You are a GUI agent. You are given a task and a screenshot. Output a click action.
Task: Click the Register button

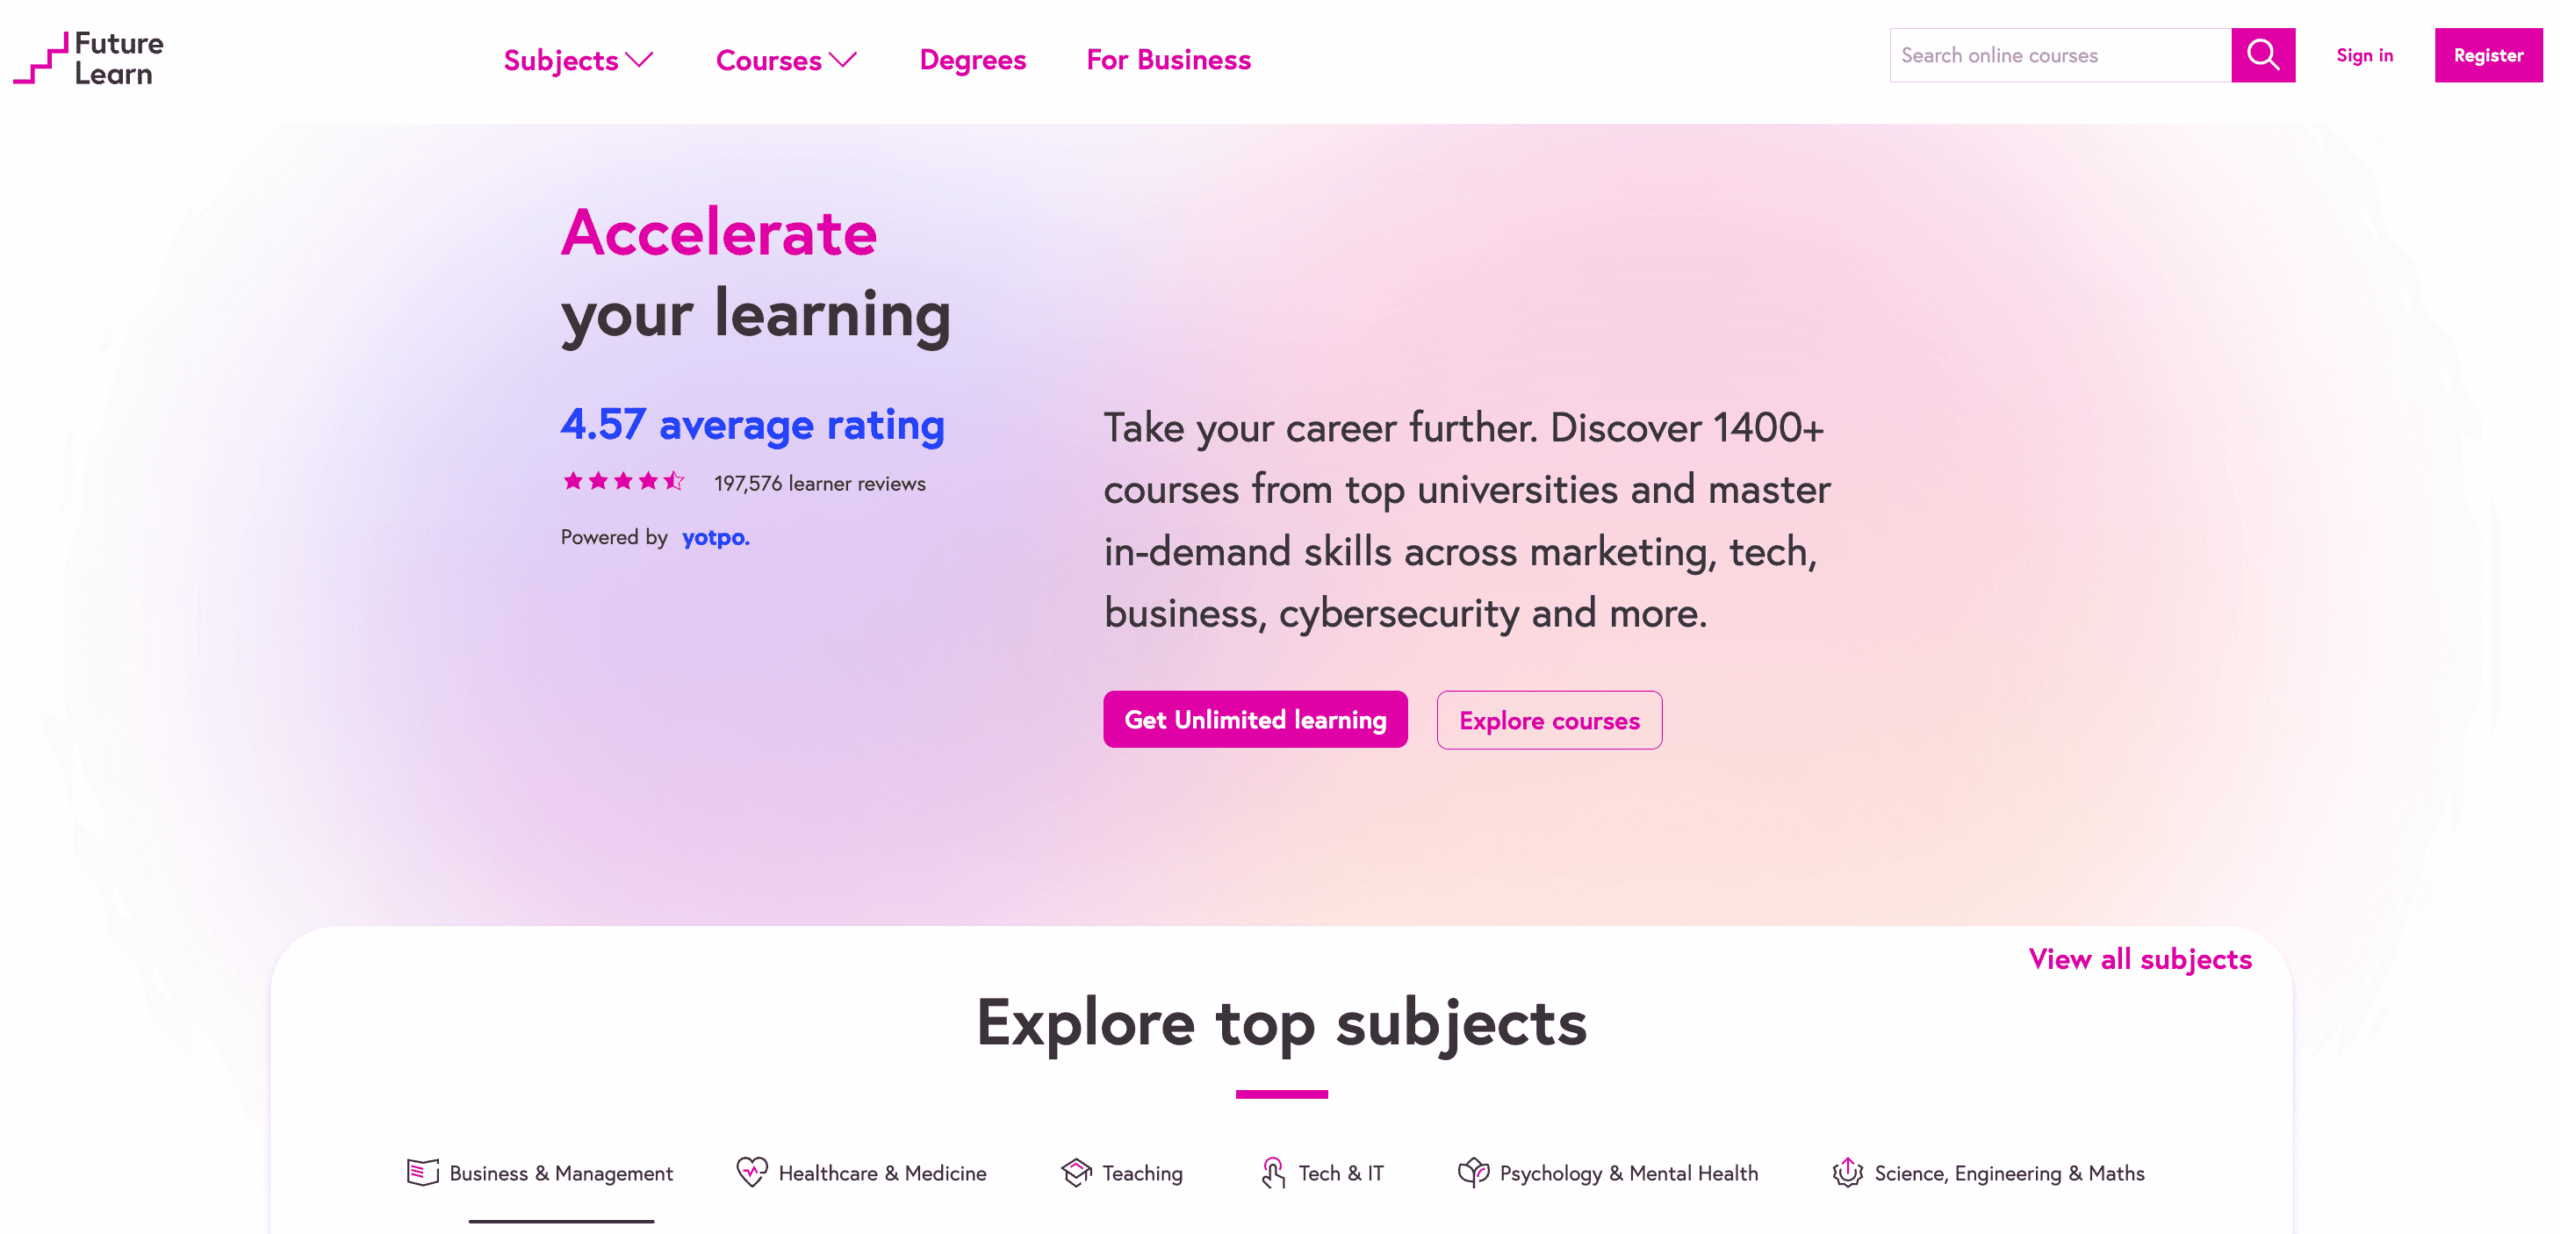2487,55
